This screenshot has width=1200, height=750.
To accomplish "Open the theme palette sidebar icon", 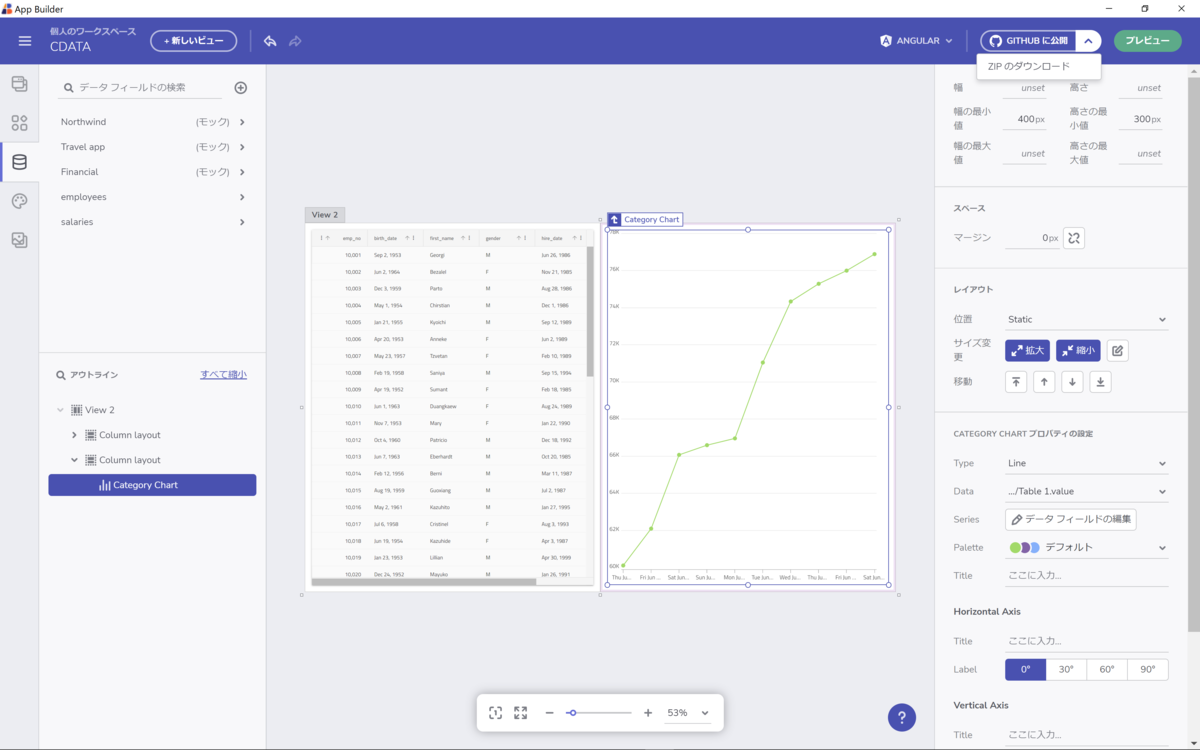I will tap(19, 201).
